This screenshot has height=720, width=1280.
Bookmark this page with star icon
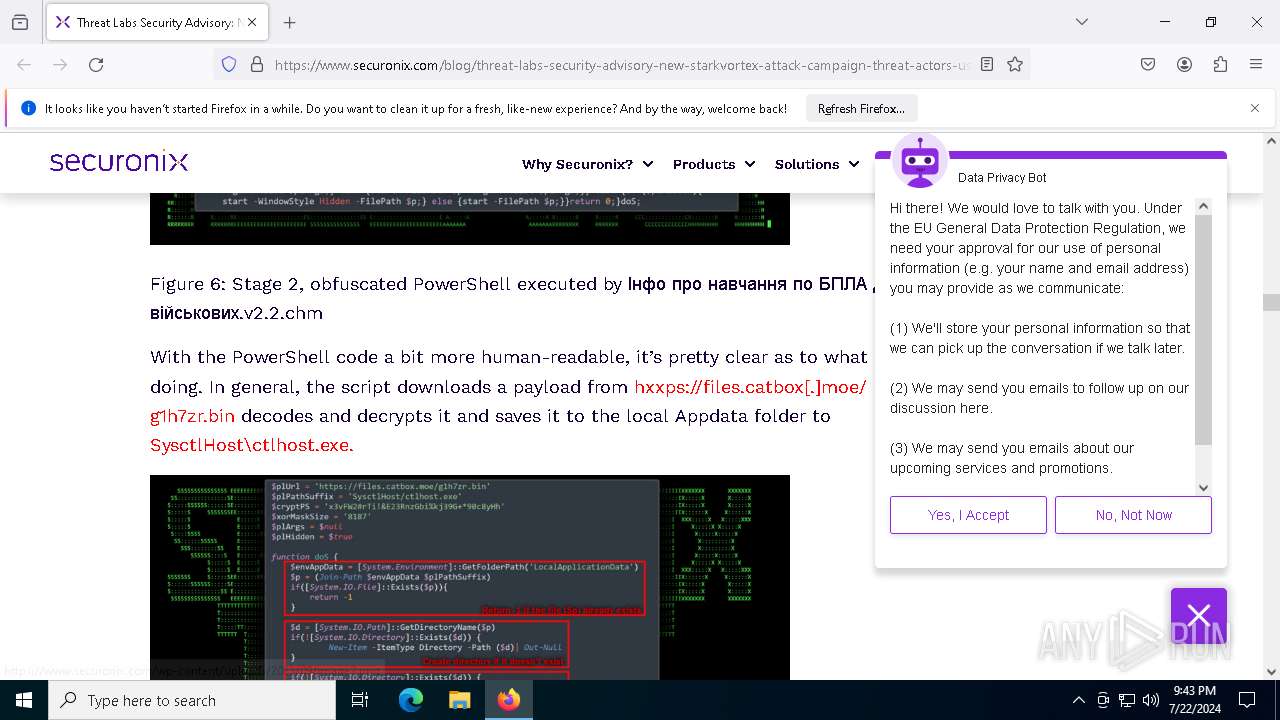[1015, 64]
